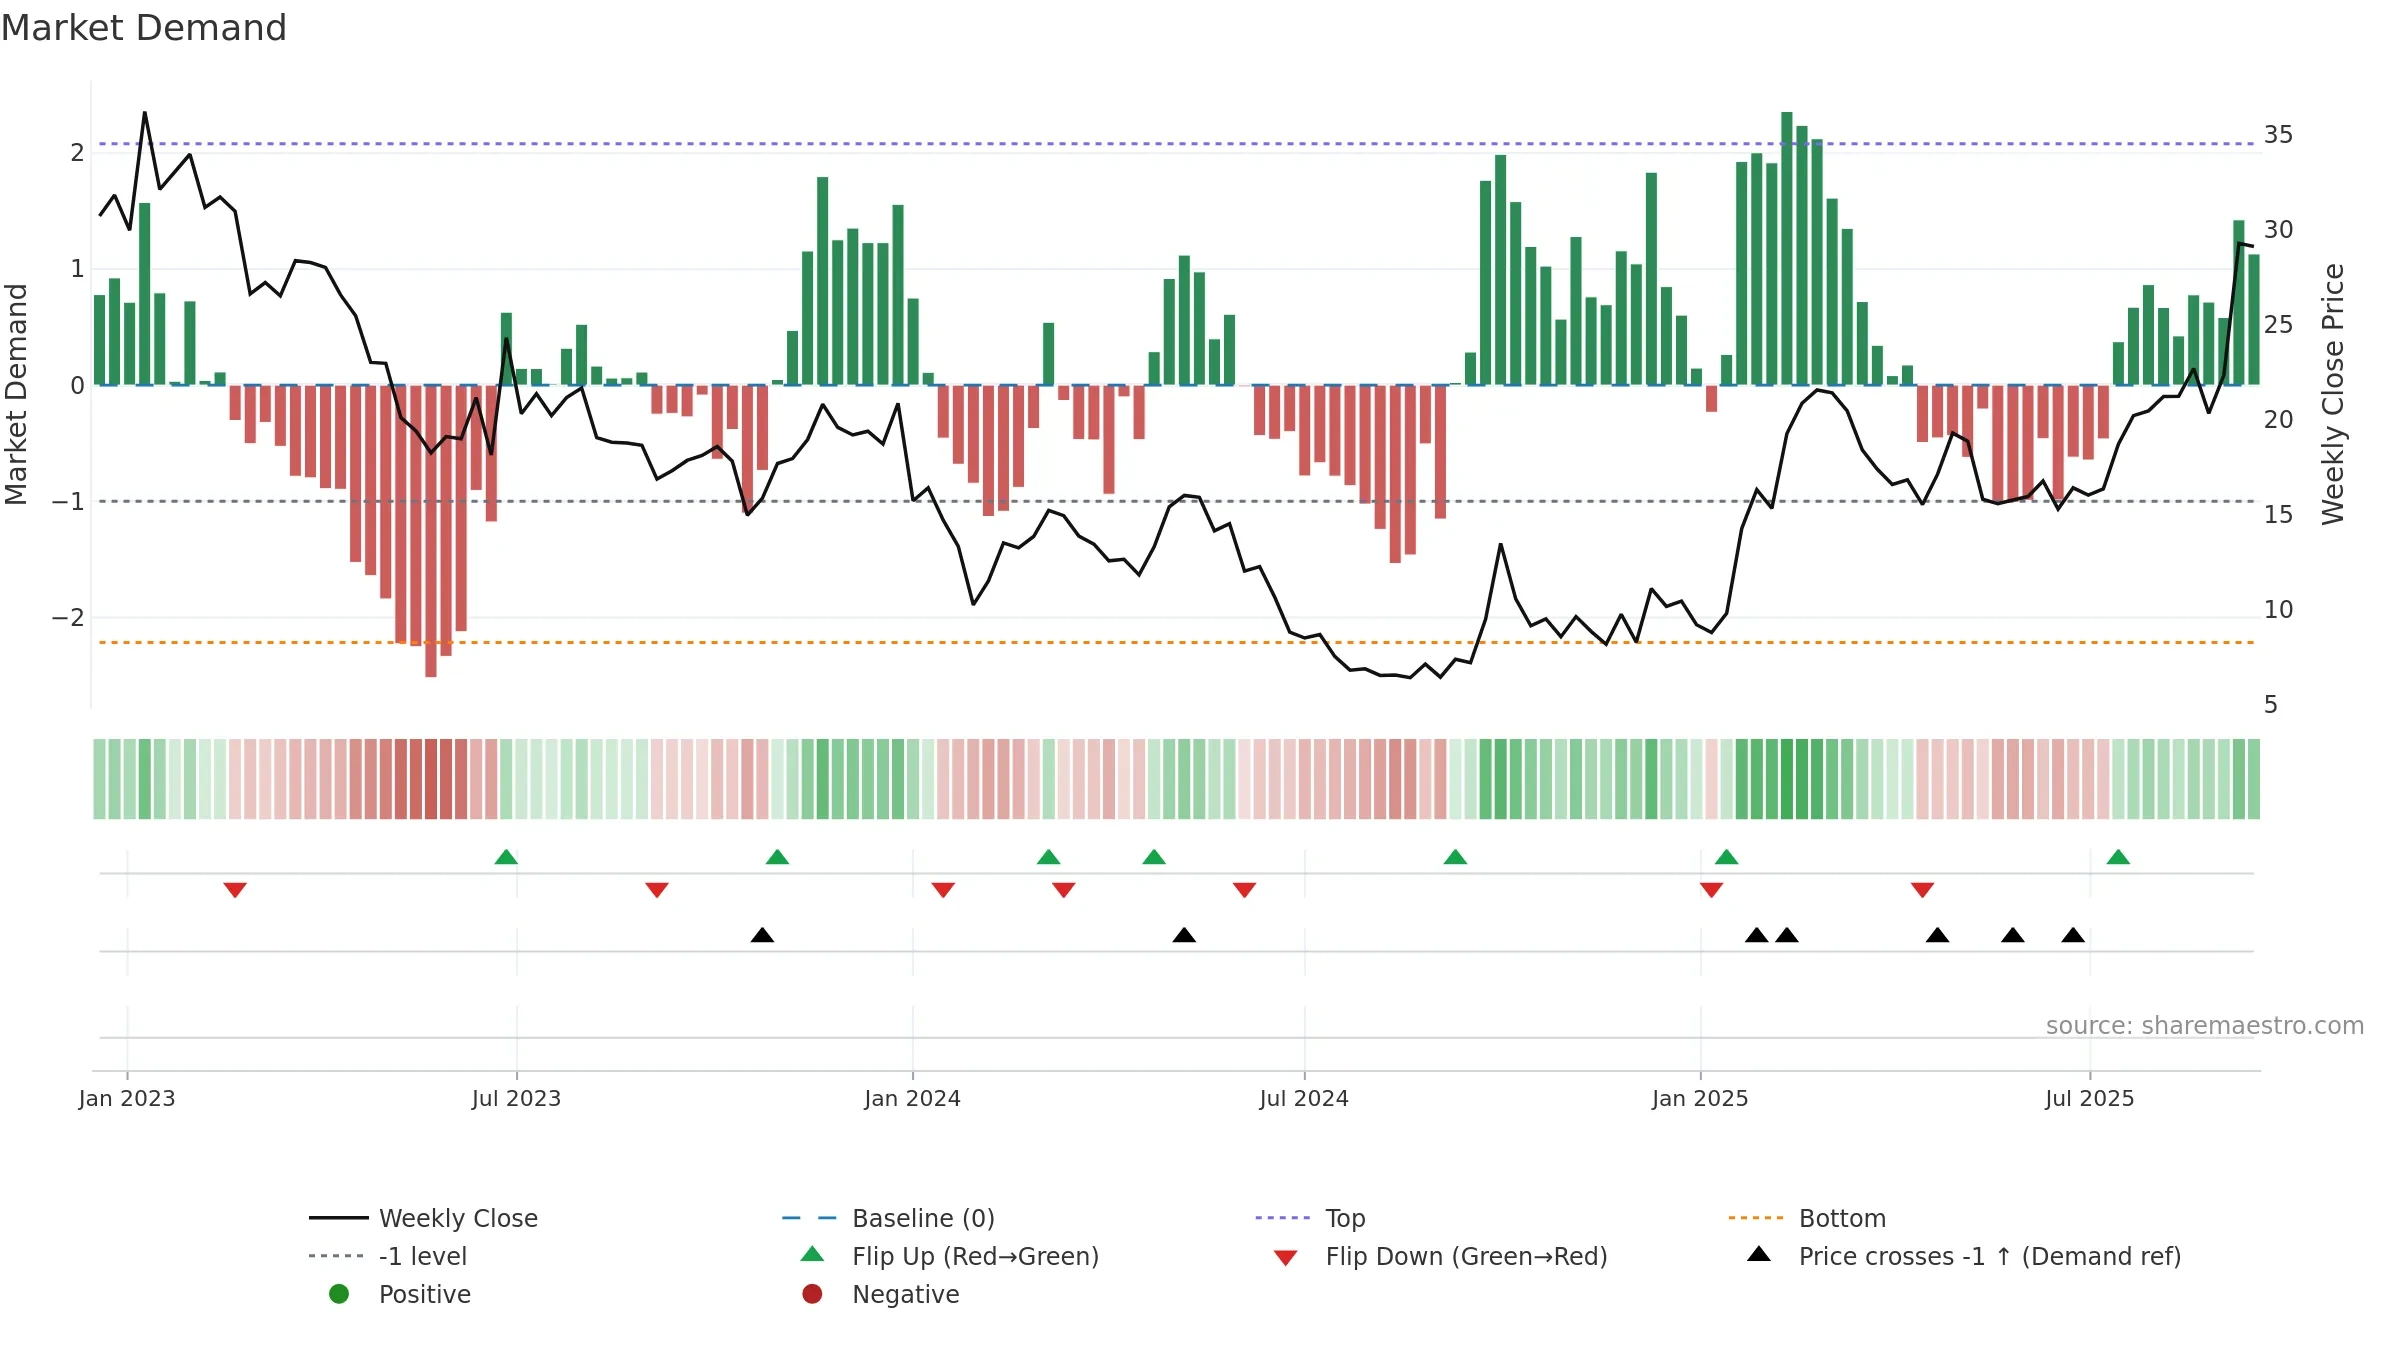Click the −2 tick on the Market Demand axis
This screenshot has width=2400, height=1350.
point(68,618)
